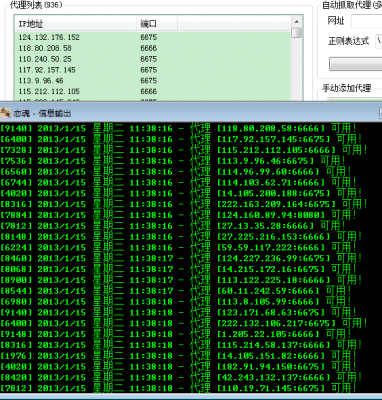Click console line with 42.243.132.137:6666

[181, 377]
